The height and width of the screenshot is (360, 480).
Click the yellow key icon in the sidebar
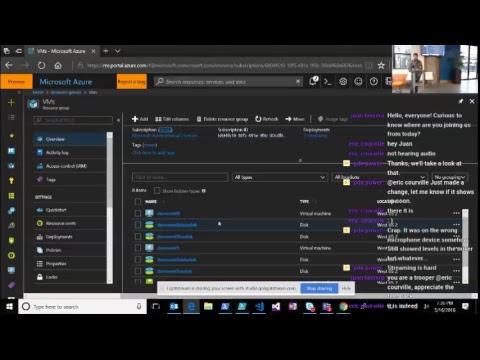point(11,180)
